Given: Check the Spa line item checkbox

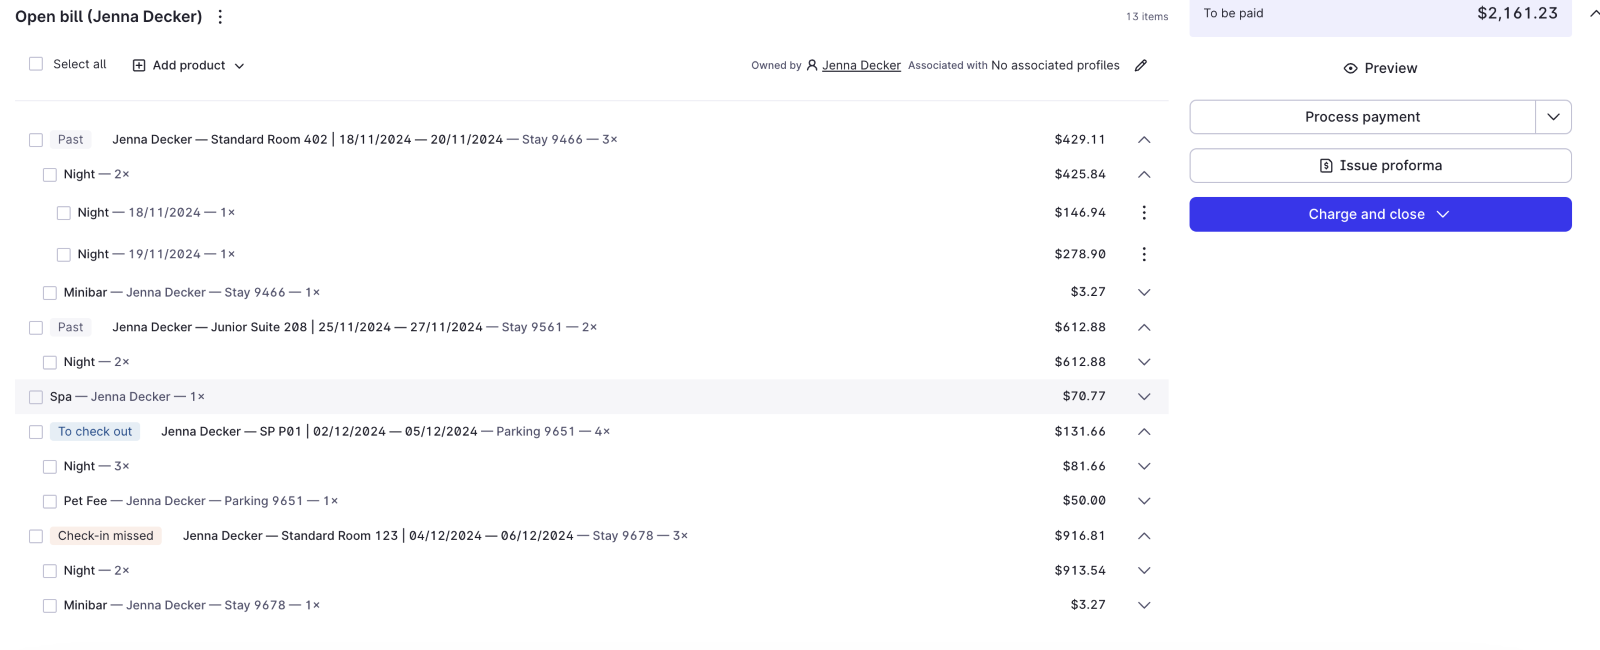Looking at the screenshot, I should [36, 396].
